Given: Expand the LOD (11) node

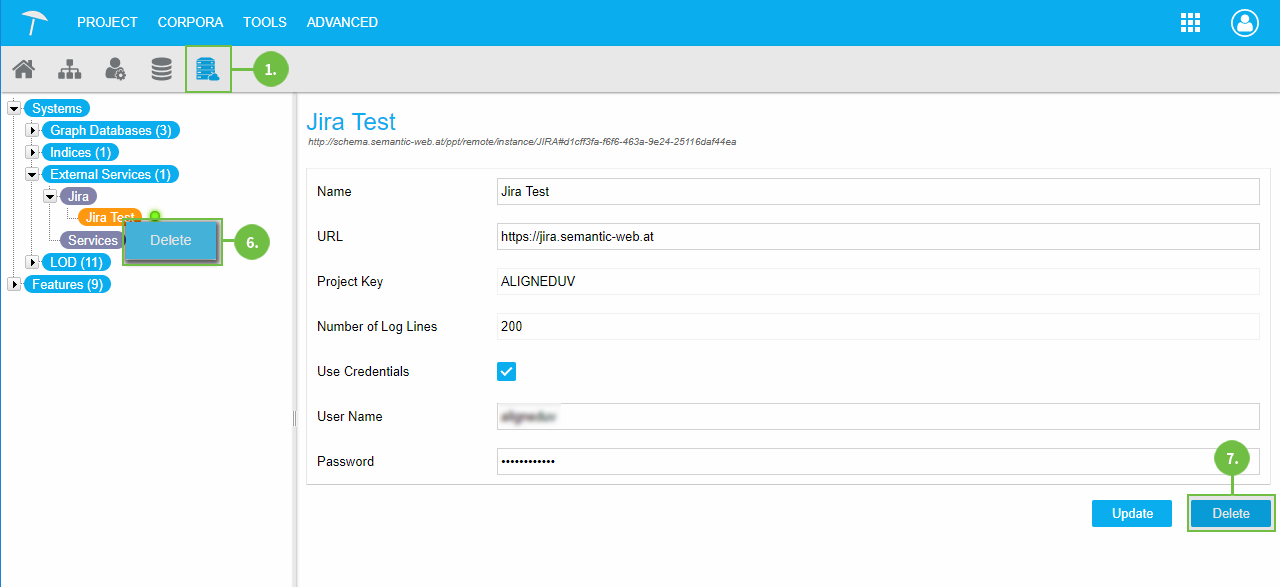Looking at the screenshot, I should [x=32, y=262].
